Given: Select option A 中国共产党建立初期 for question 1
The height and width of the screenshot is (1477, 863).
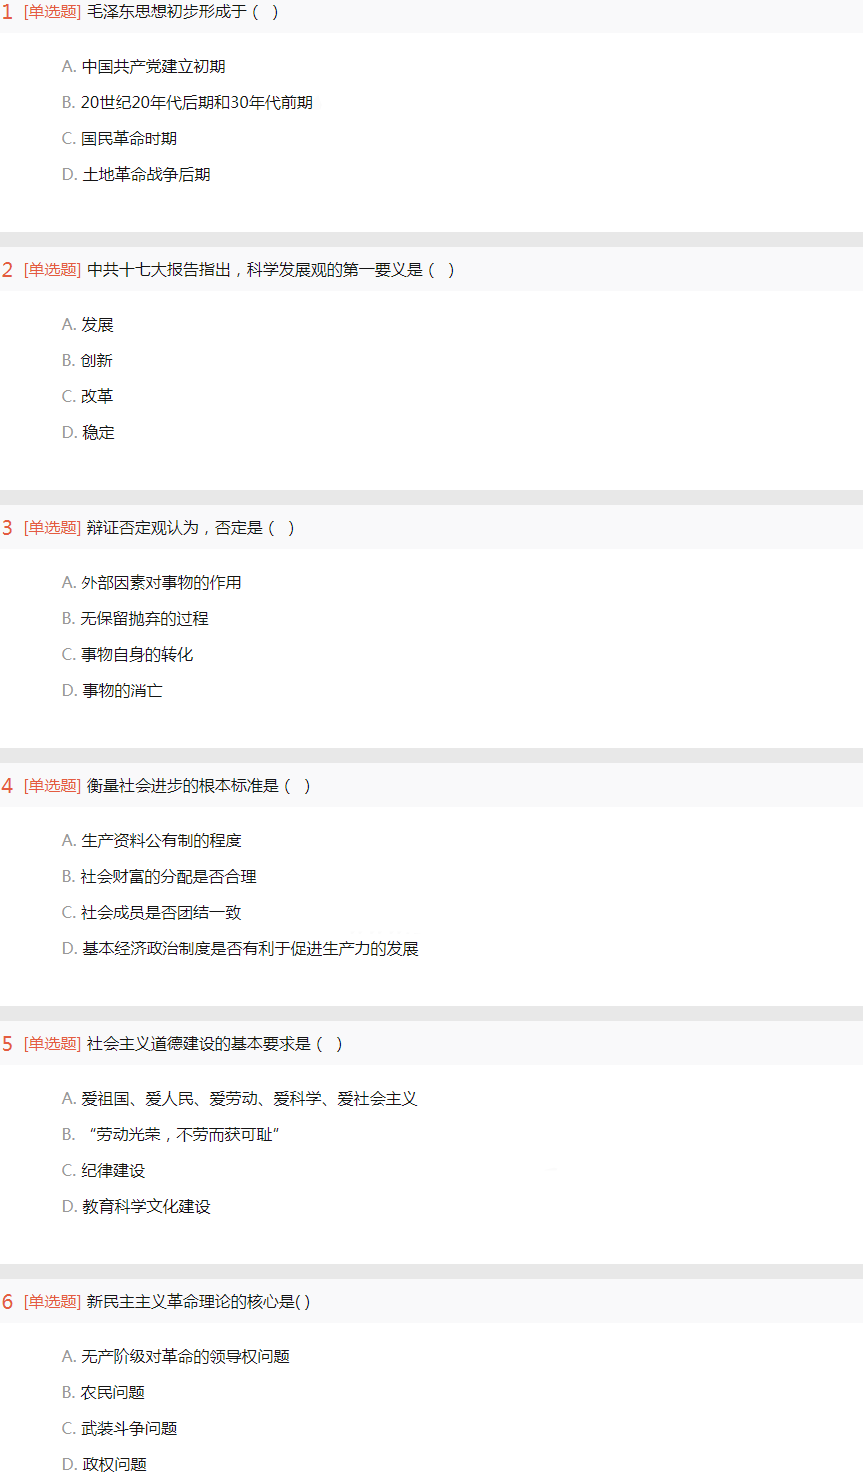Looking at the screenshot, I should [x=144, y=67].
